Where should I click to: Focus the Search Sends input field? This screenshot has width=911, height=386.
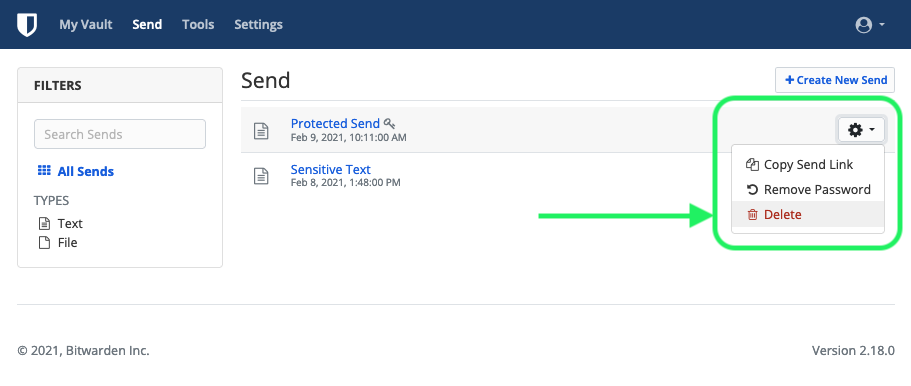click(x=120, y=134)
